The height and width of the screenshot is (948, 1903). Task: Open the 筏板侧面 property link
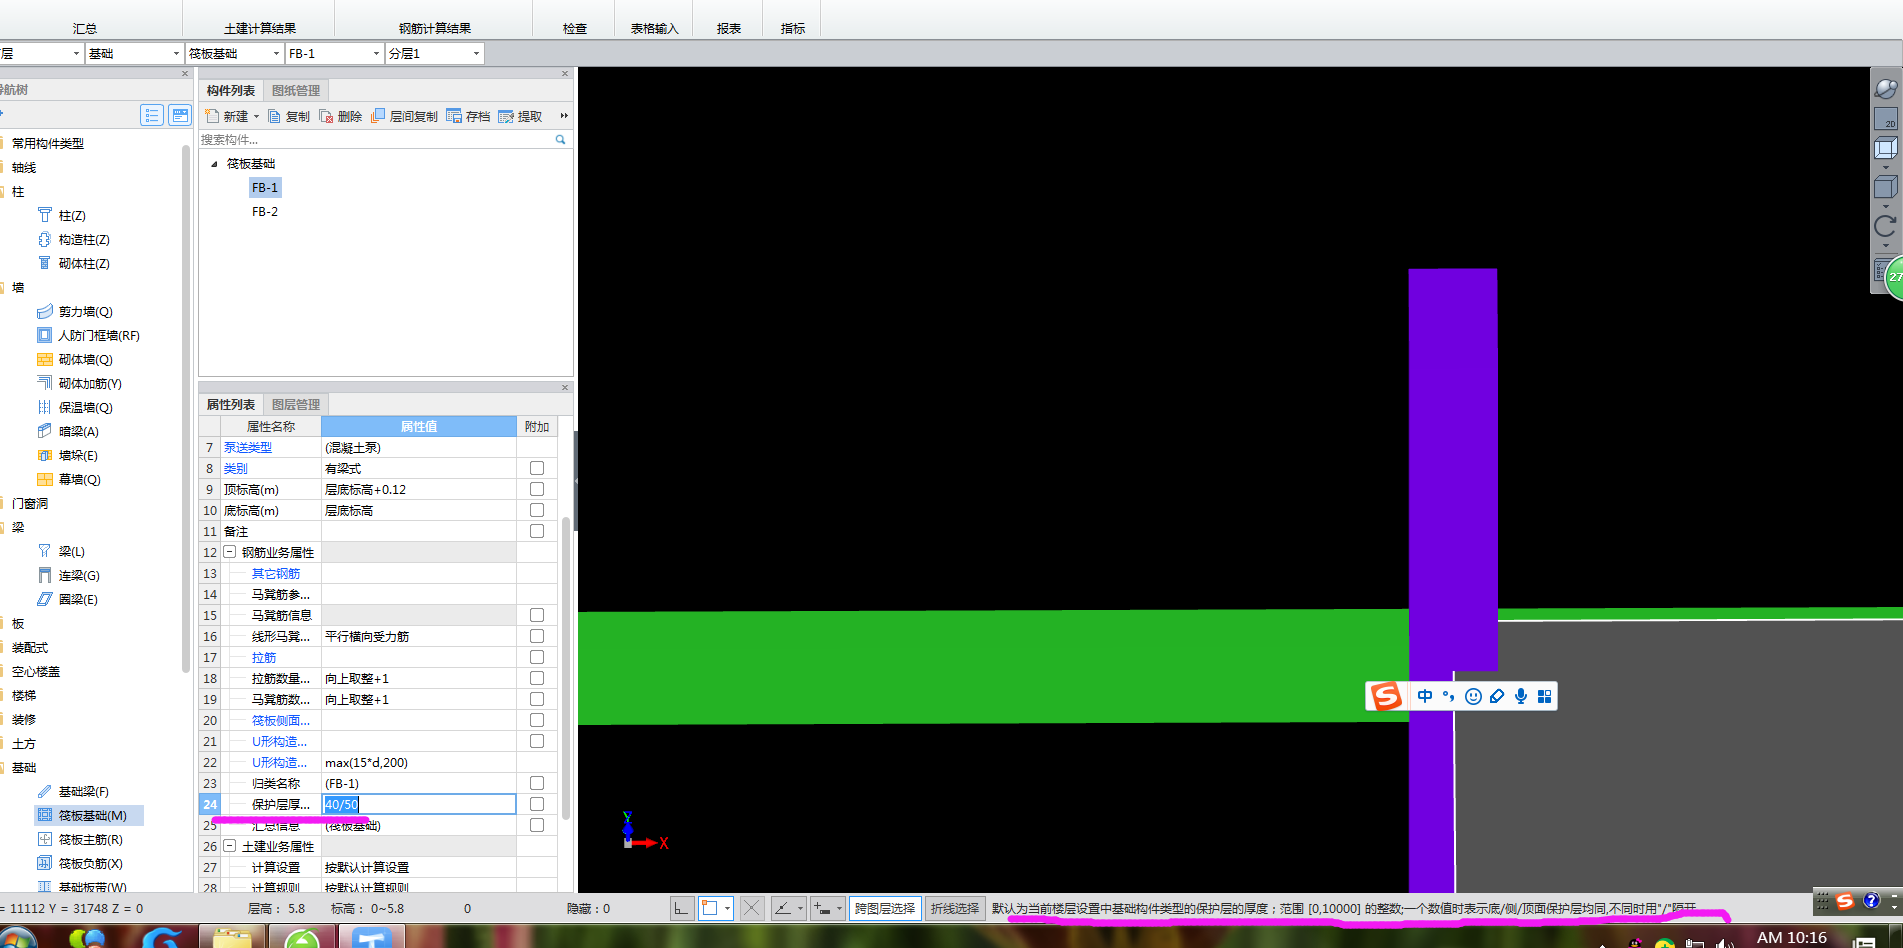point(281,720)
